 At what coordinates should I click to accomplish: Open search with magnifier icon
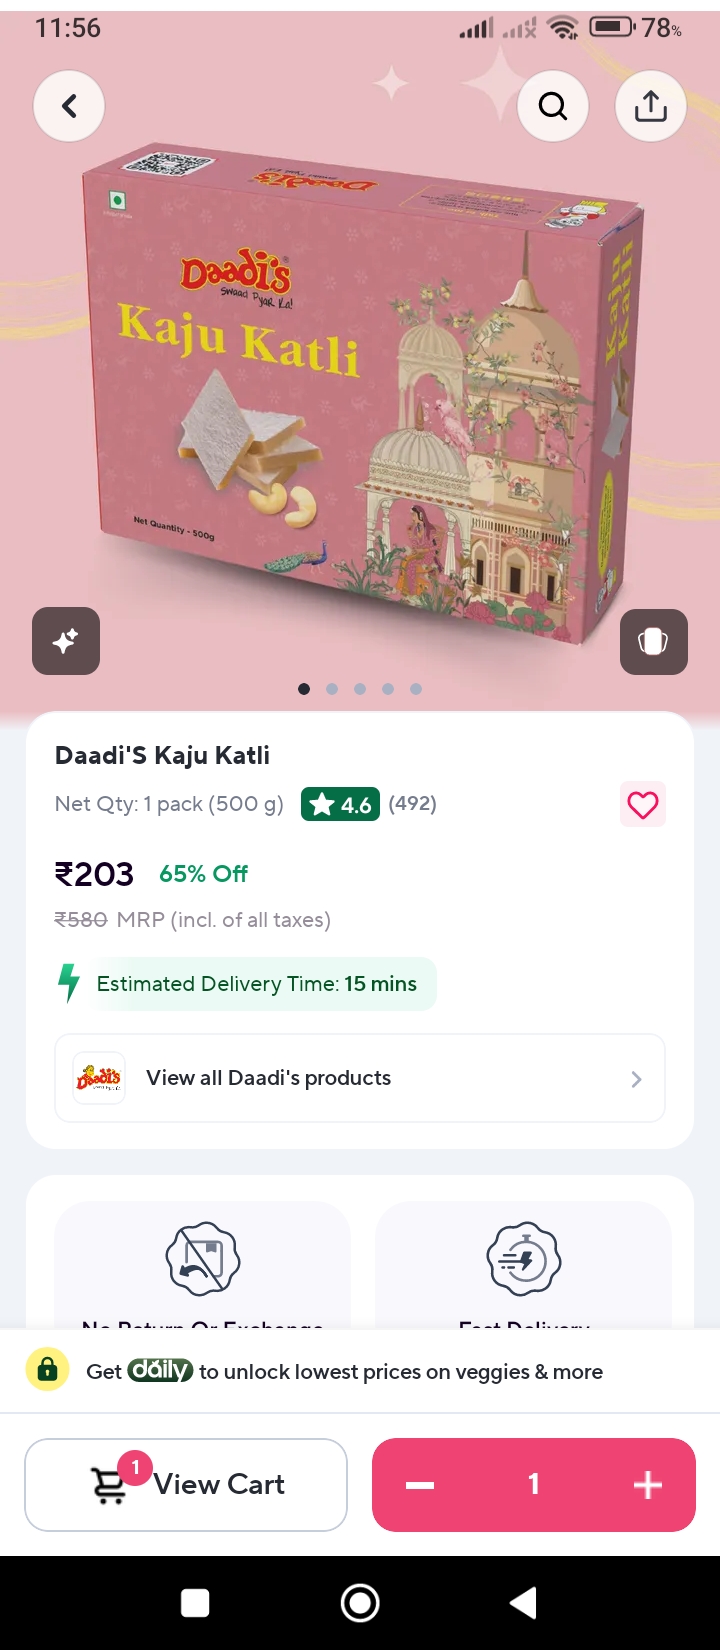pos(553,106)
